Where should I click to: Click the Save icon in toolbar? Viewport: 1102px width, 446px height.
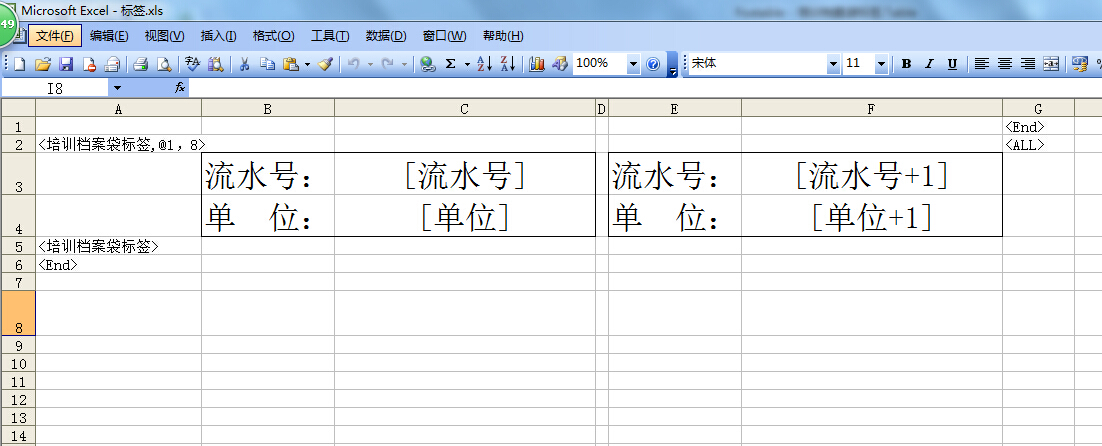pyautogui.click(x=66, y=64)
